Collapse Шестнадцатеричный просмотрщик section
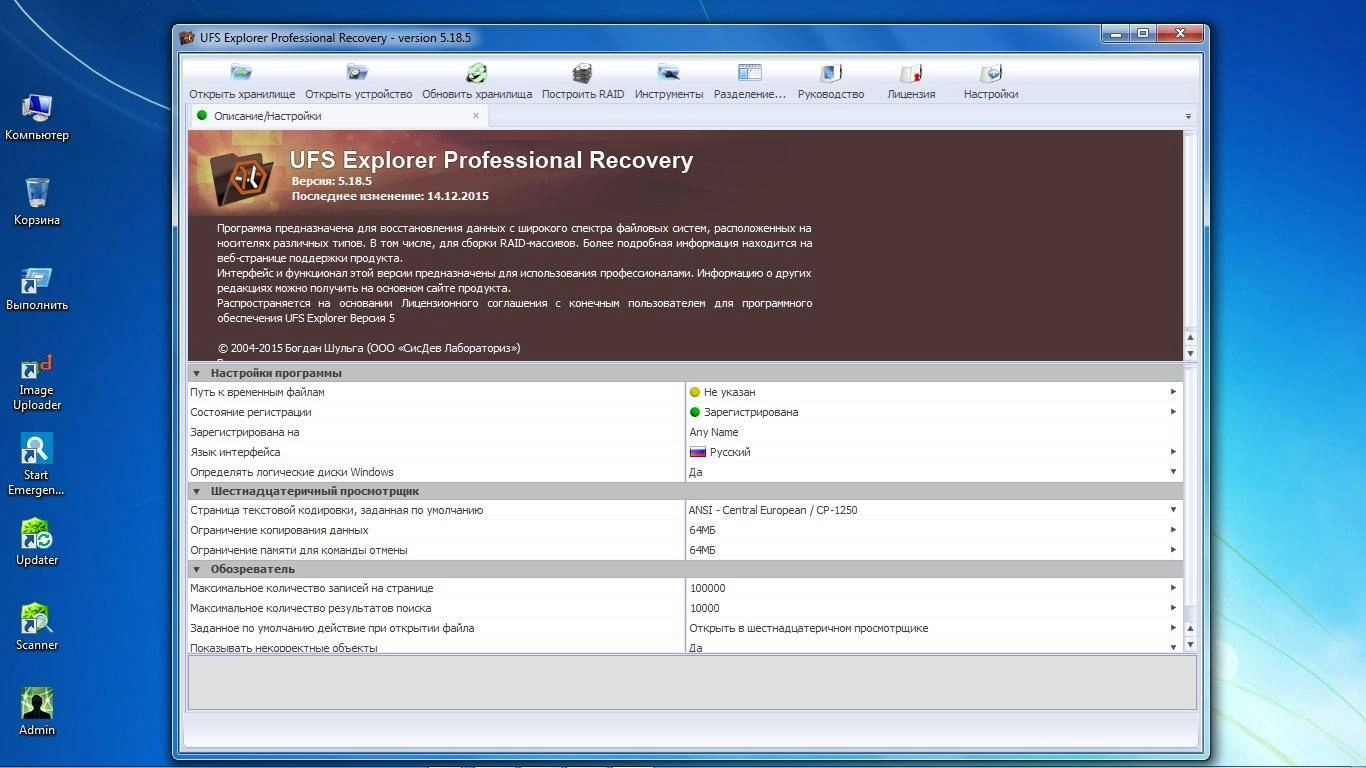Image resolution: width=1366 pixels, height=768 pixels. click(197, 491)
